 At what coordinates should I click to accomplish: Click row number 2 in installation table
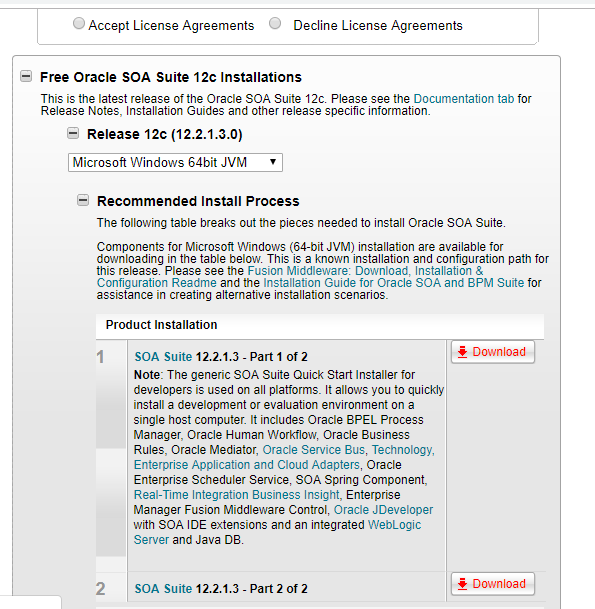101,589
